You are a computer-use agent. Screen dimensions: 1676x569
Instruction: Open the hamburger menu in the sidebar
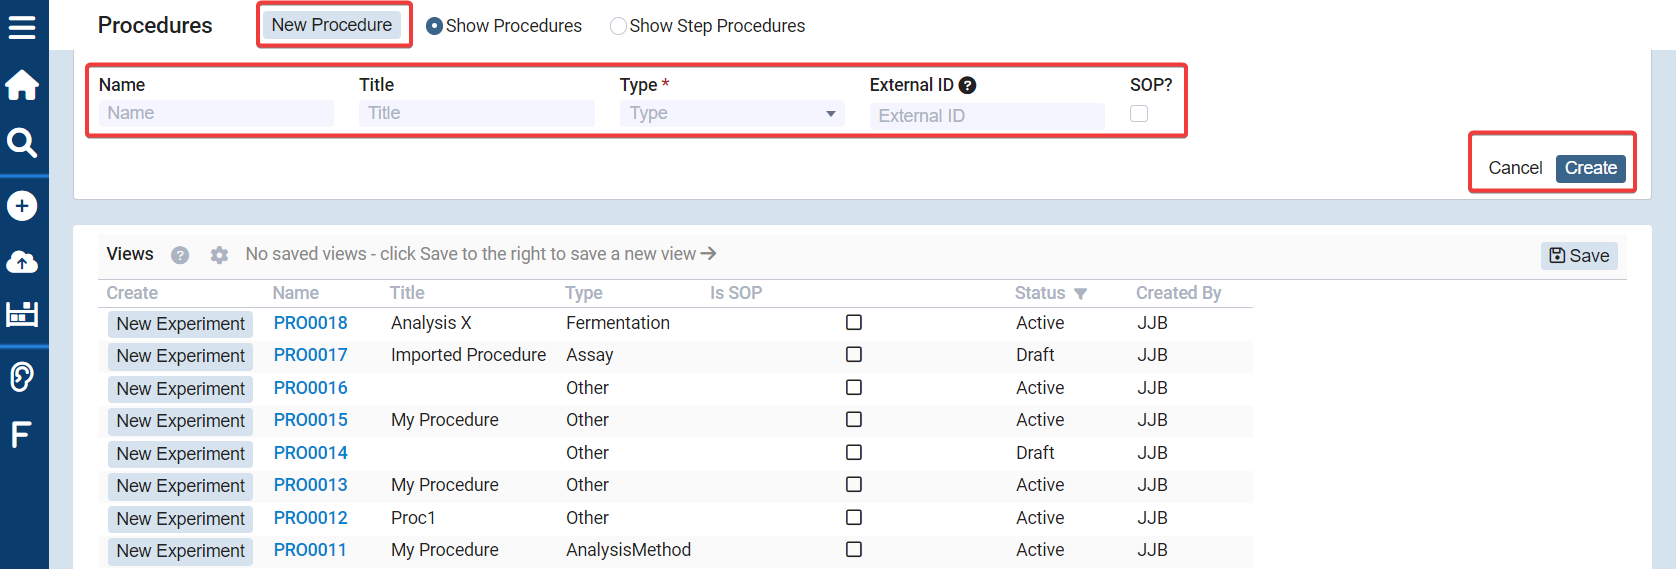pyautogui.click(x=22, y=27)
